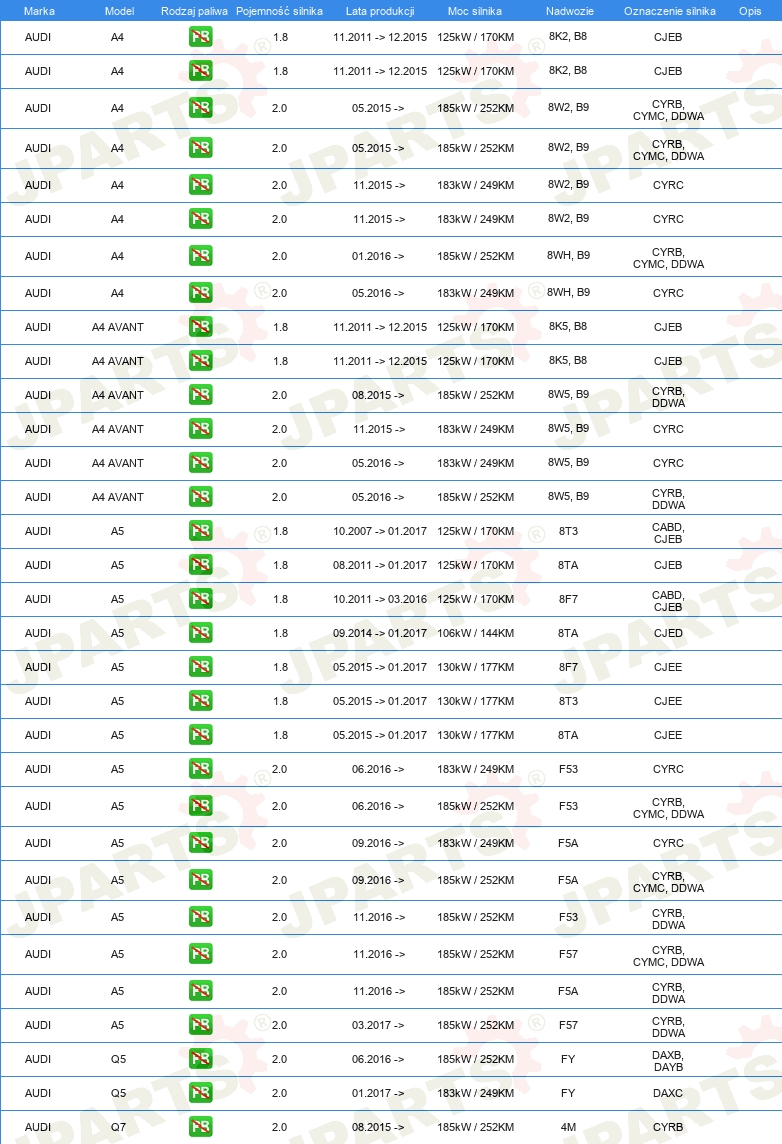
Task: Click fuel icon in A5 09.2016 183kW F5A row
Action: [x=201, y=843]
